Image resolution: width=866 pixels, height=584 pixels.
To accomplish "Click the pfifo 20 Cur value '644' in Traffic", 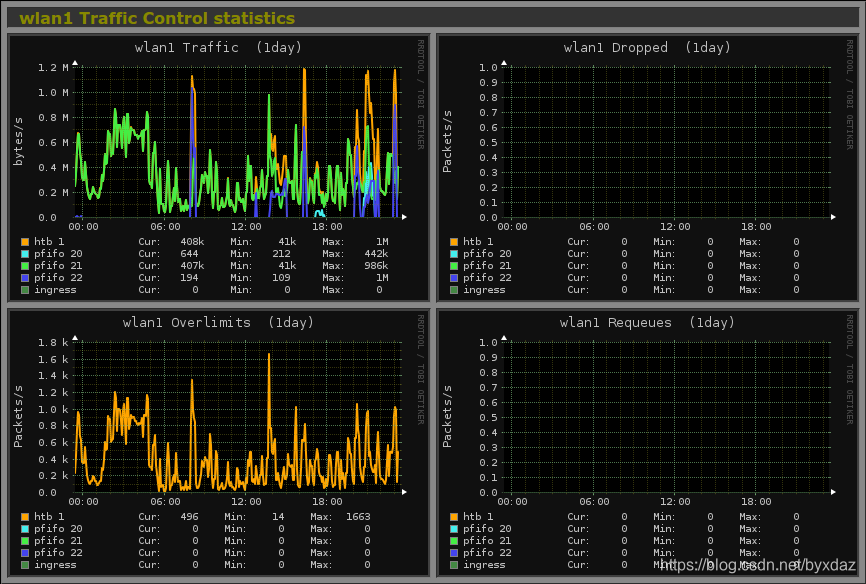I will coord(189,254).
